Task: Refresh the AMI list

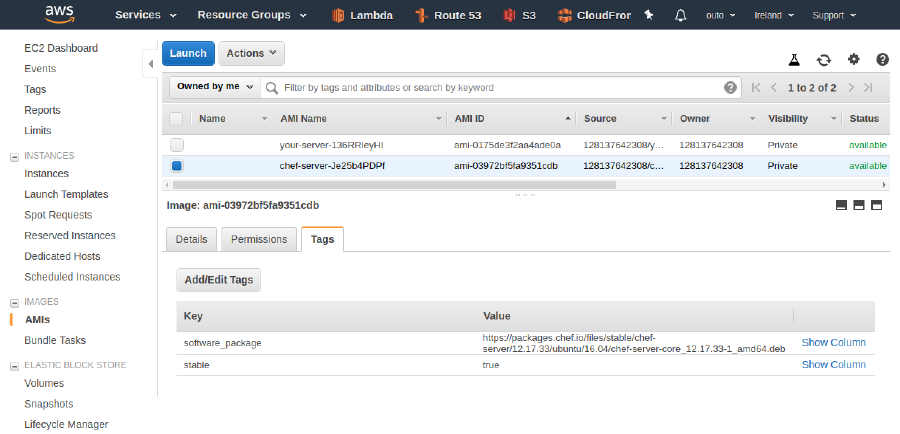Action: point(824,60)
